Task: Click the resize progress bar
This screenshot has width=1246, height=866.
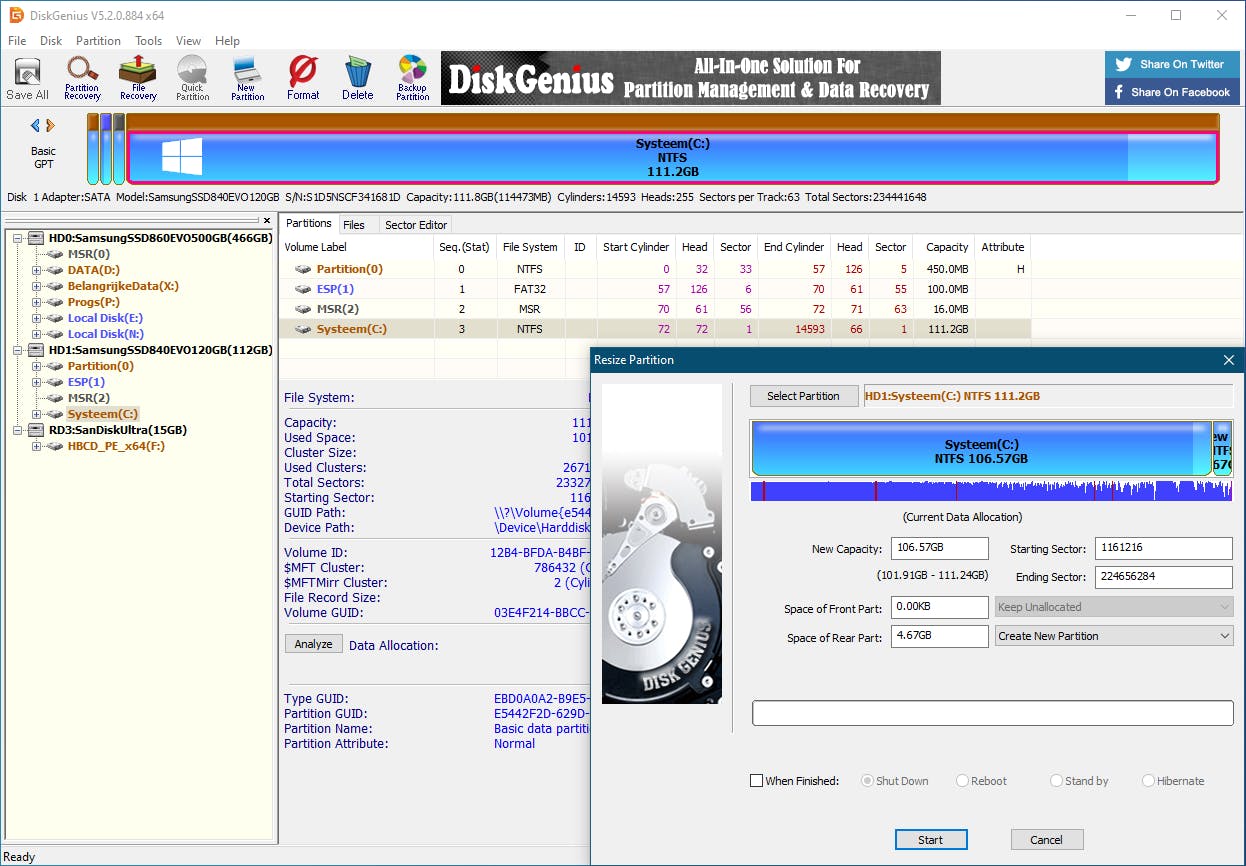Action: click(x=992, y=712)
